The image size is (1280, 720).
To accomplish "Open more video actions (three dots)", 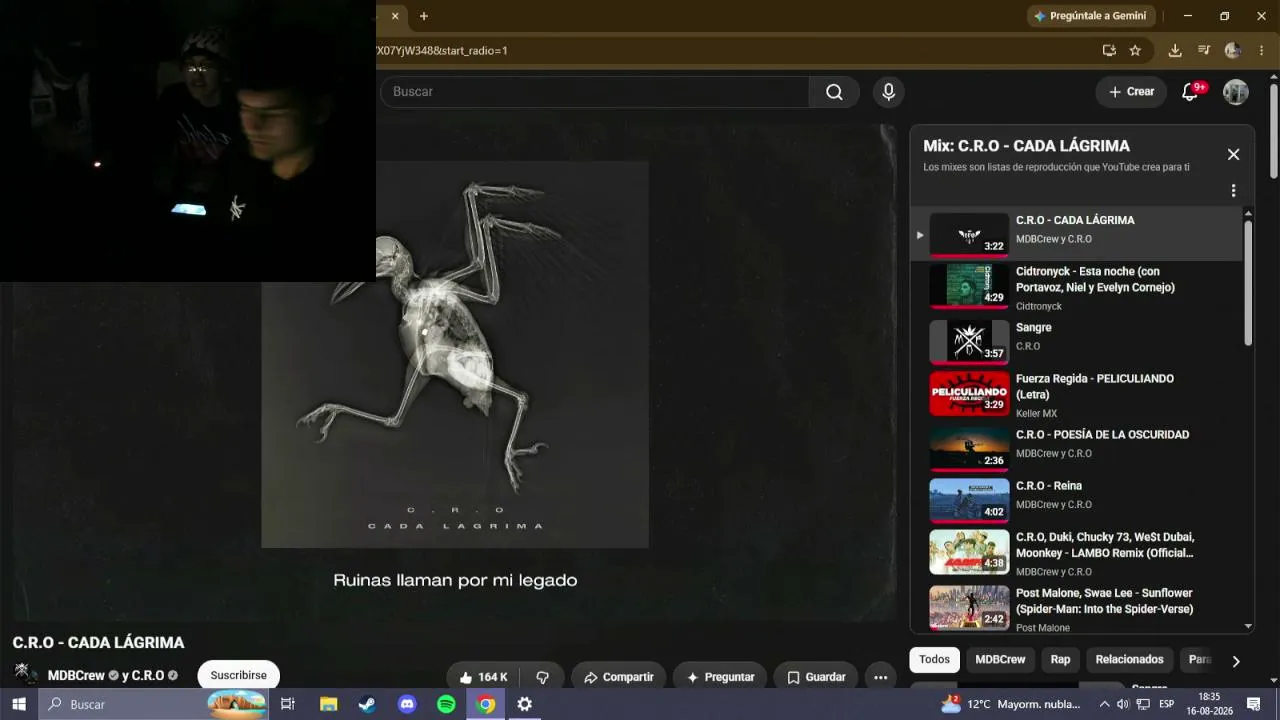I will [x=881, y=677].
